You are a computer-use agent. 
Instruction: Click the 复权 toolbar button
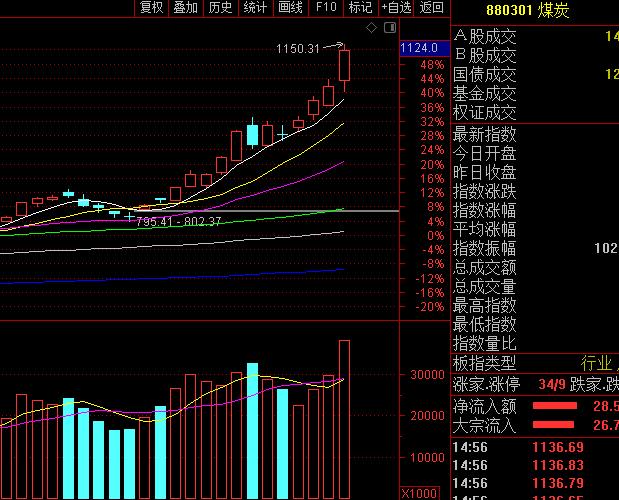pyautogui.click(x=152, y=7)
